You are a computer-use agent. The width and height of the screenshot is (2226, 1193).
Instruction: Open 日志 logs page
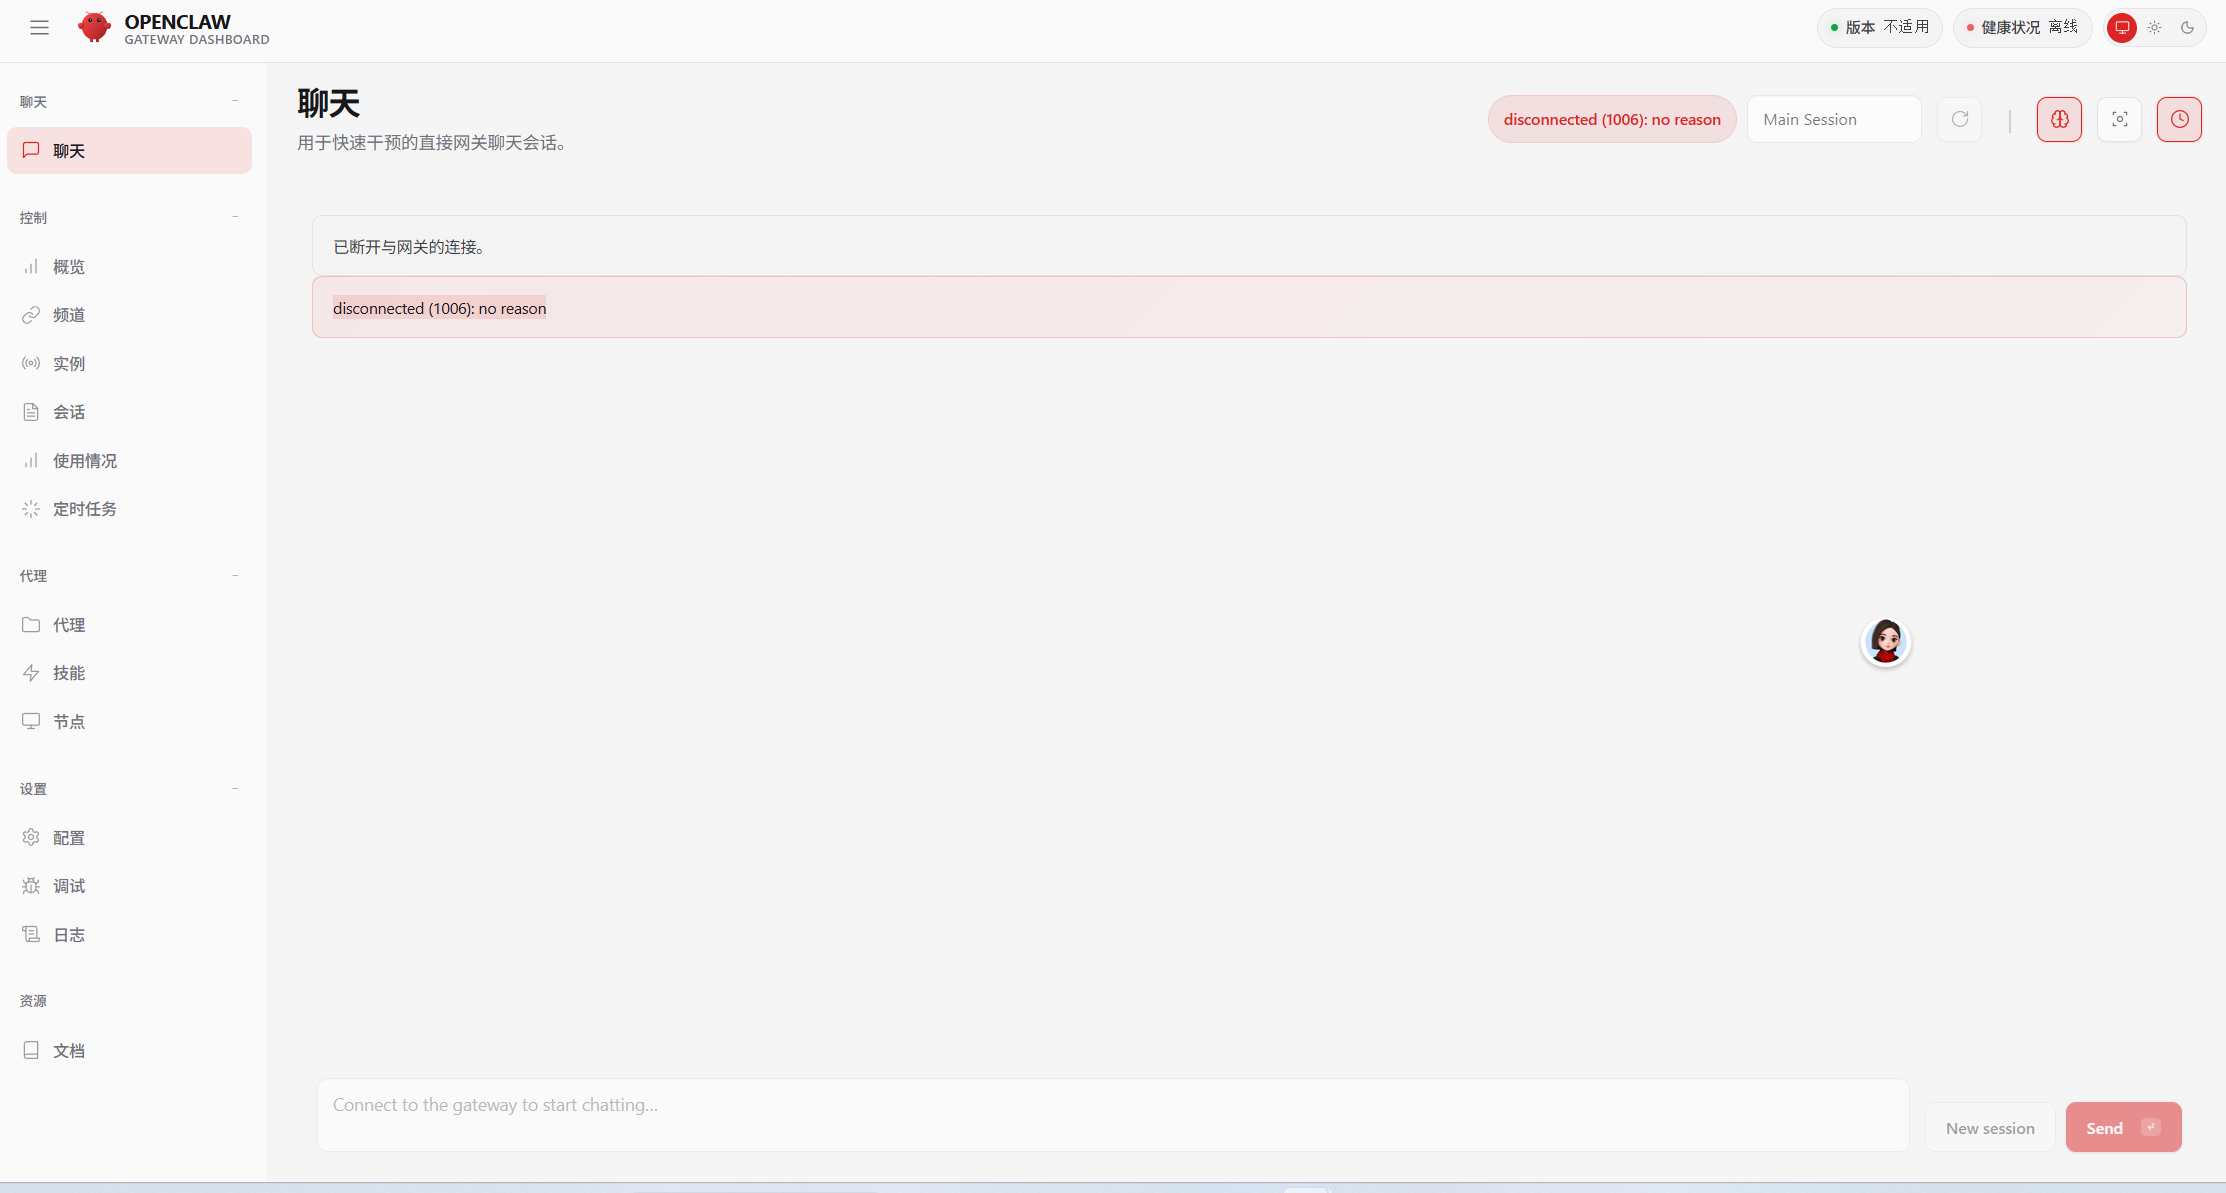(69, 935)
